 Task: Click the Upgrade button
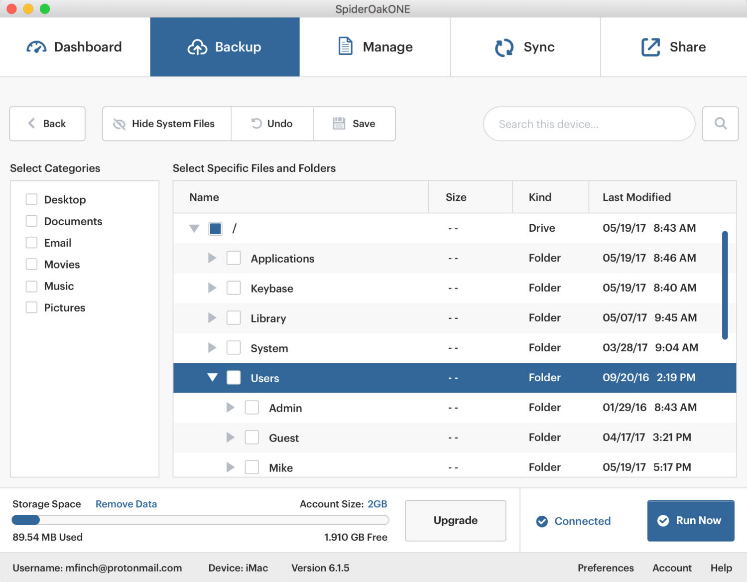(x=455, y=521)
